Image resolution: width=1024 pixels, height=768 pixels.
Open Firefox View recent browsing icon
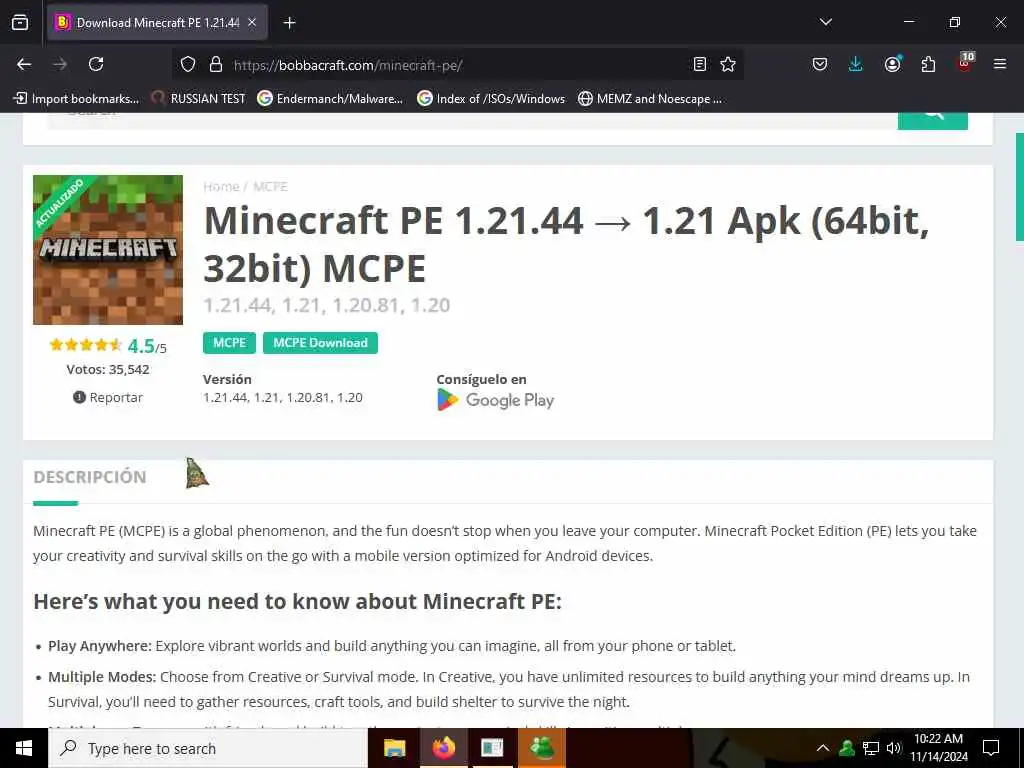[20, 22]
